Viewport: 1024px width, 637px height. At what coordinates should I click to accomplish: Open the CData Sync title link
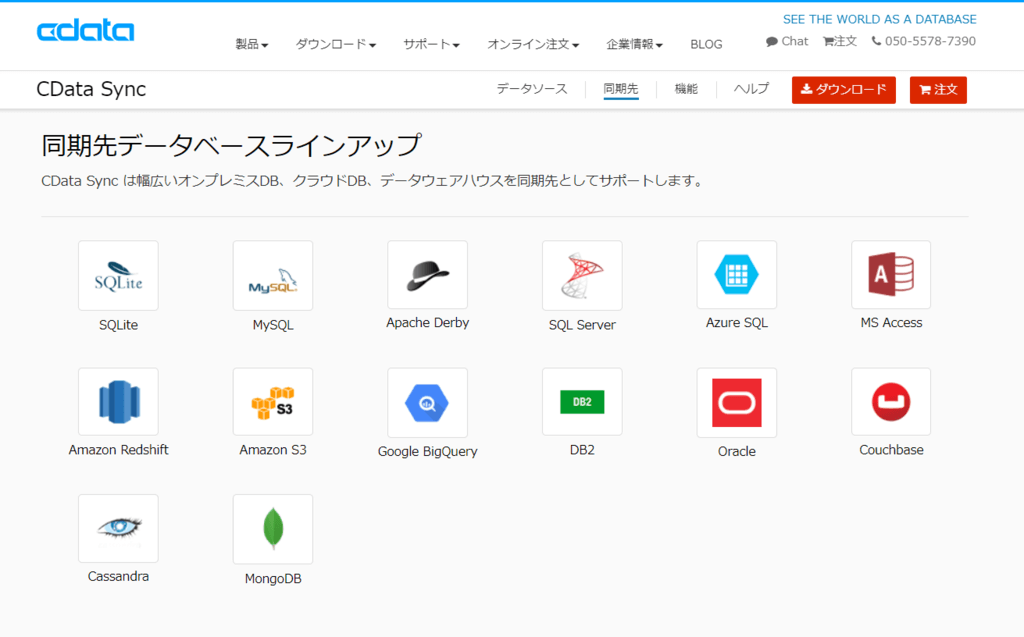[91, 89]
